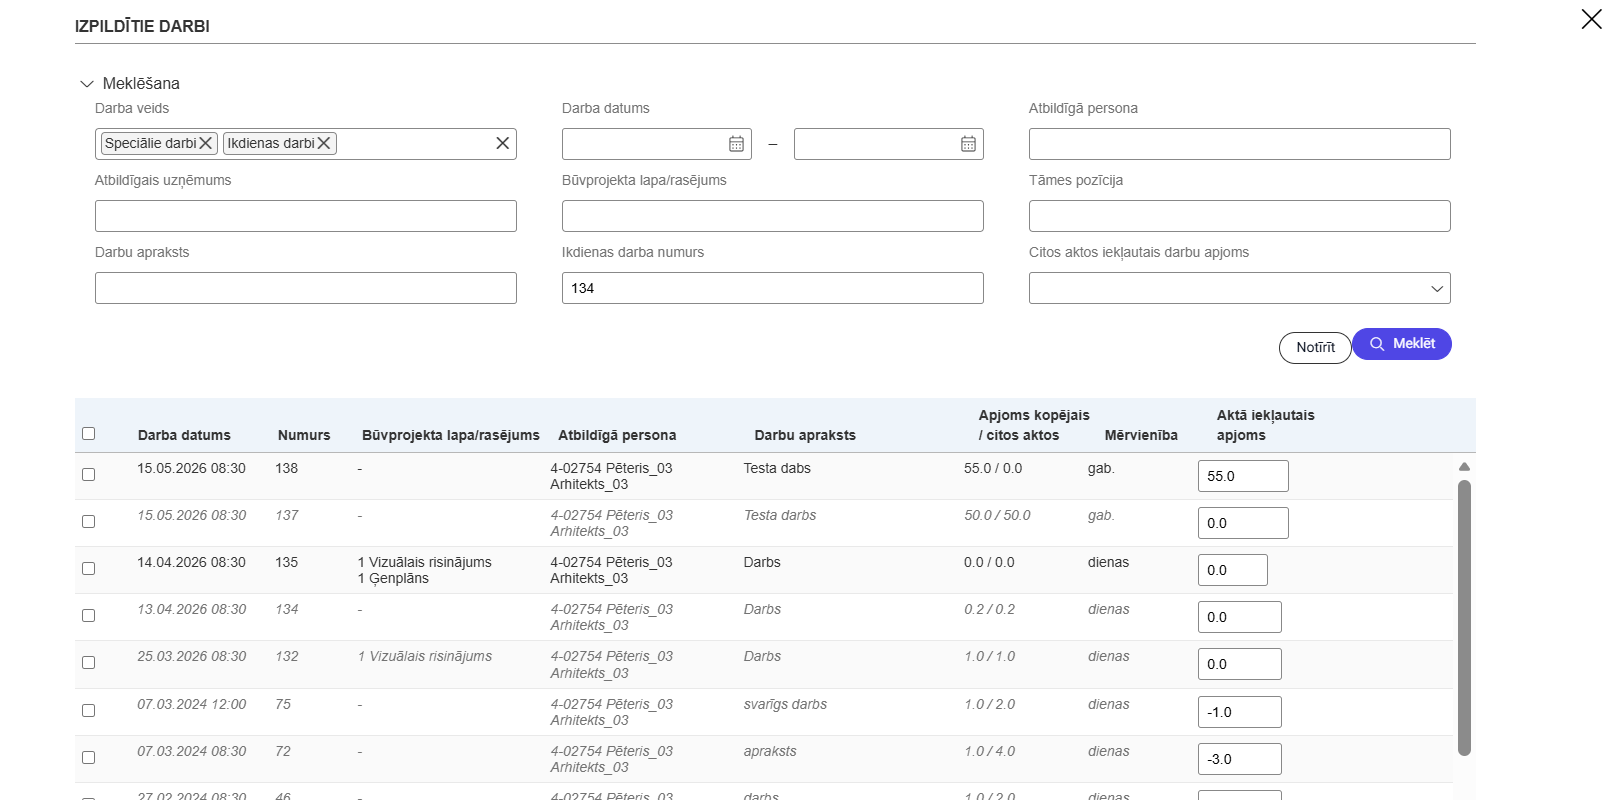Check the row numbered 138

(x=88, y=474)
